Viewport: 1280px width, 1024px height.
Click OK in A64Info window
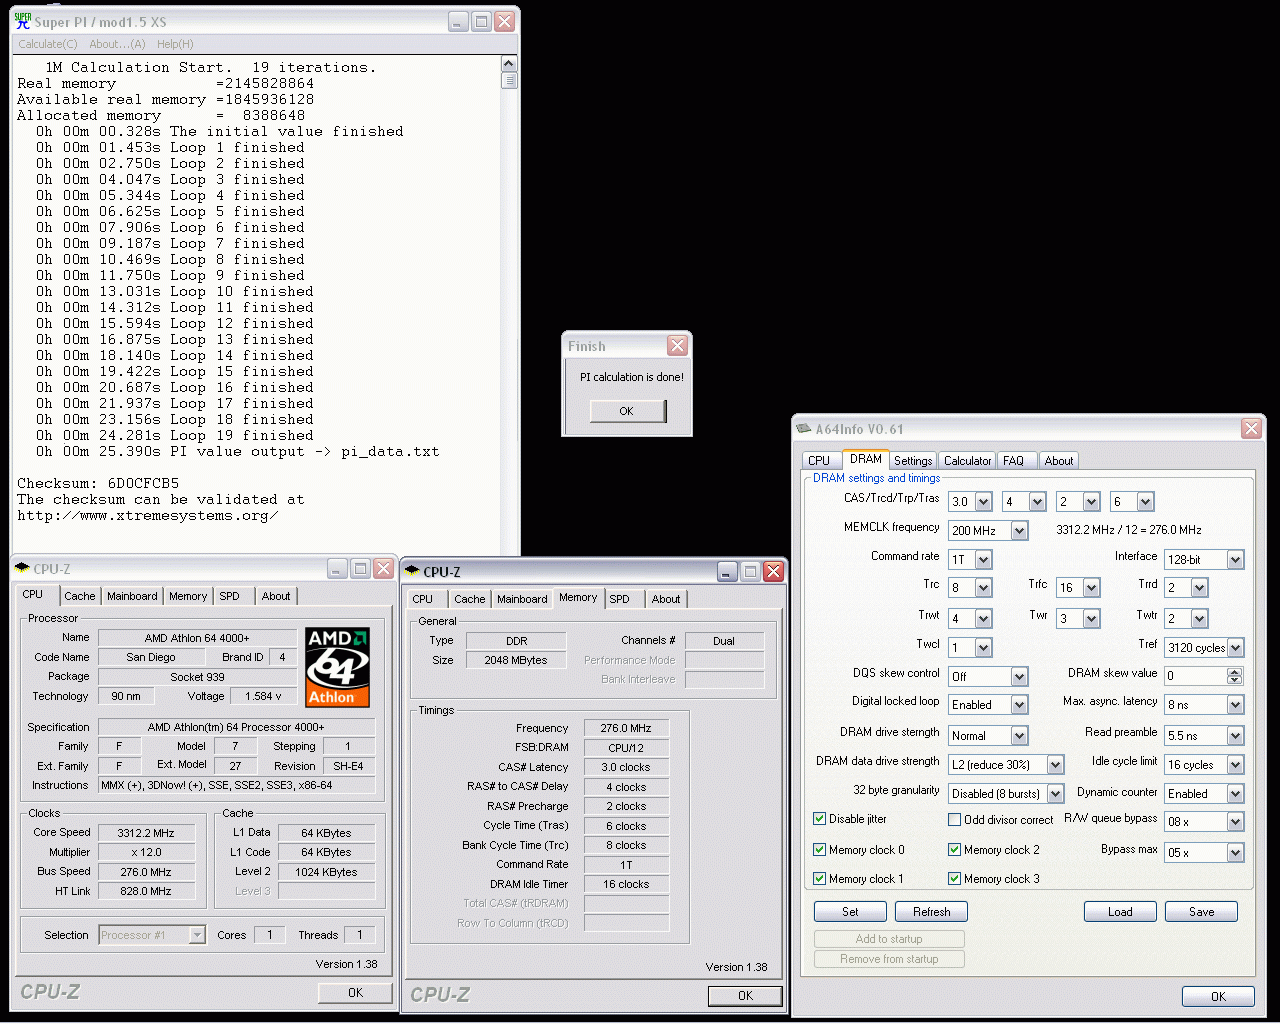(1218, 996)
